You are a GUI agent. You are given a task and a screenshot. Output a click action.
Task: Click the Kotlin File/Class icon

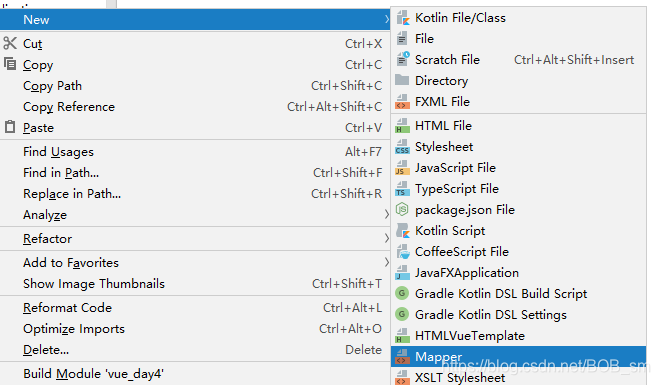click(x=402, y=18)
